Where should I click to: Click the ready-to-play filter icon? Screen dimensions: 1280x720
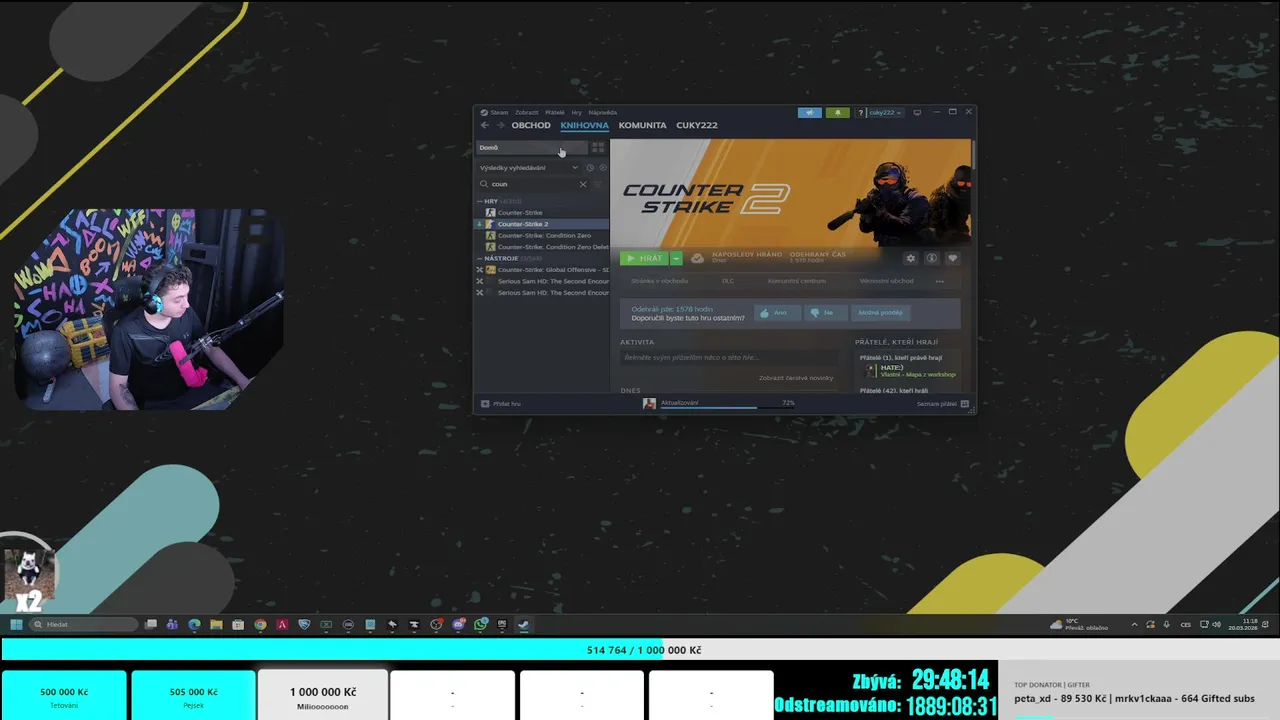coord(602,168)
